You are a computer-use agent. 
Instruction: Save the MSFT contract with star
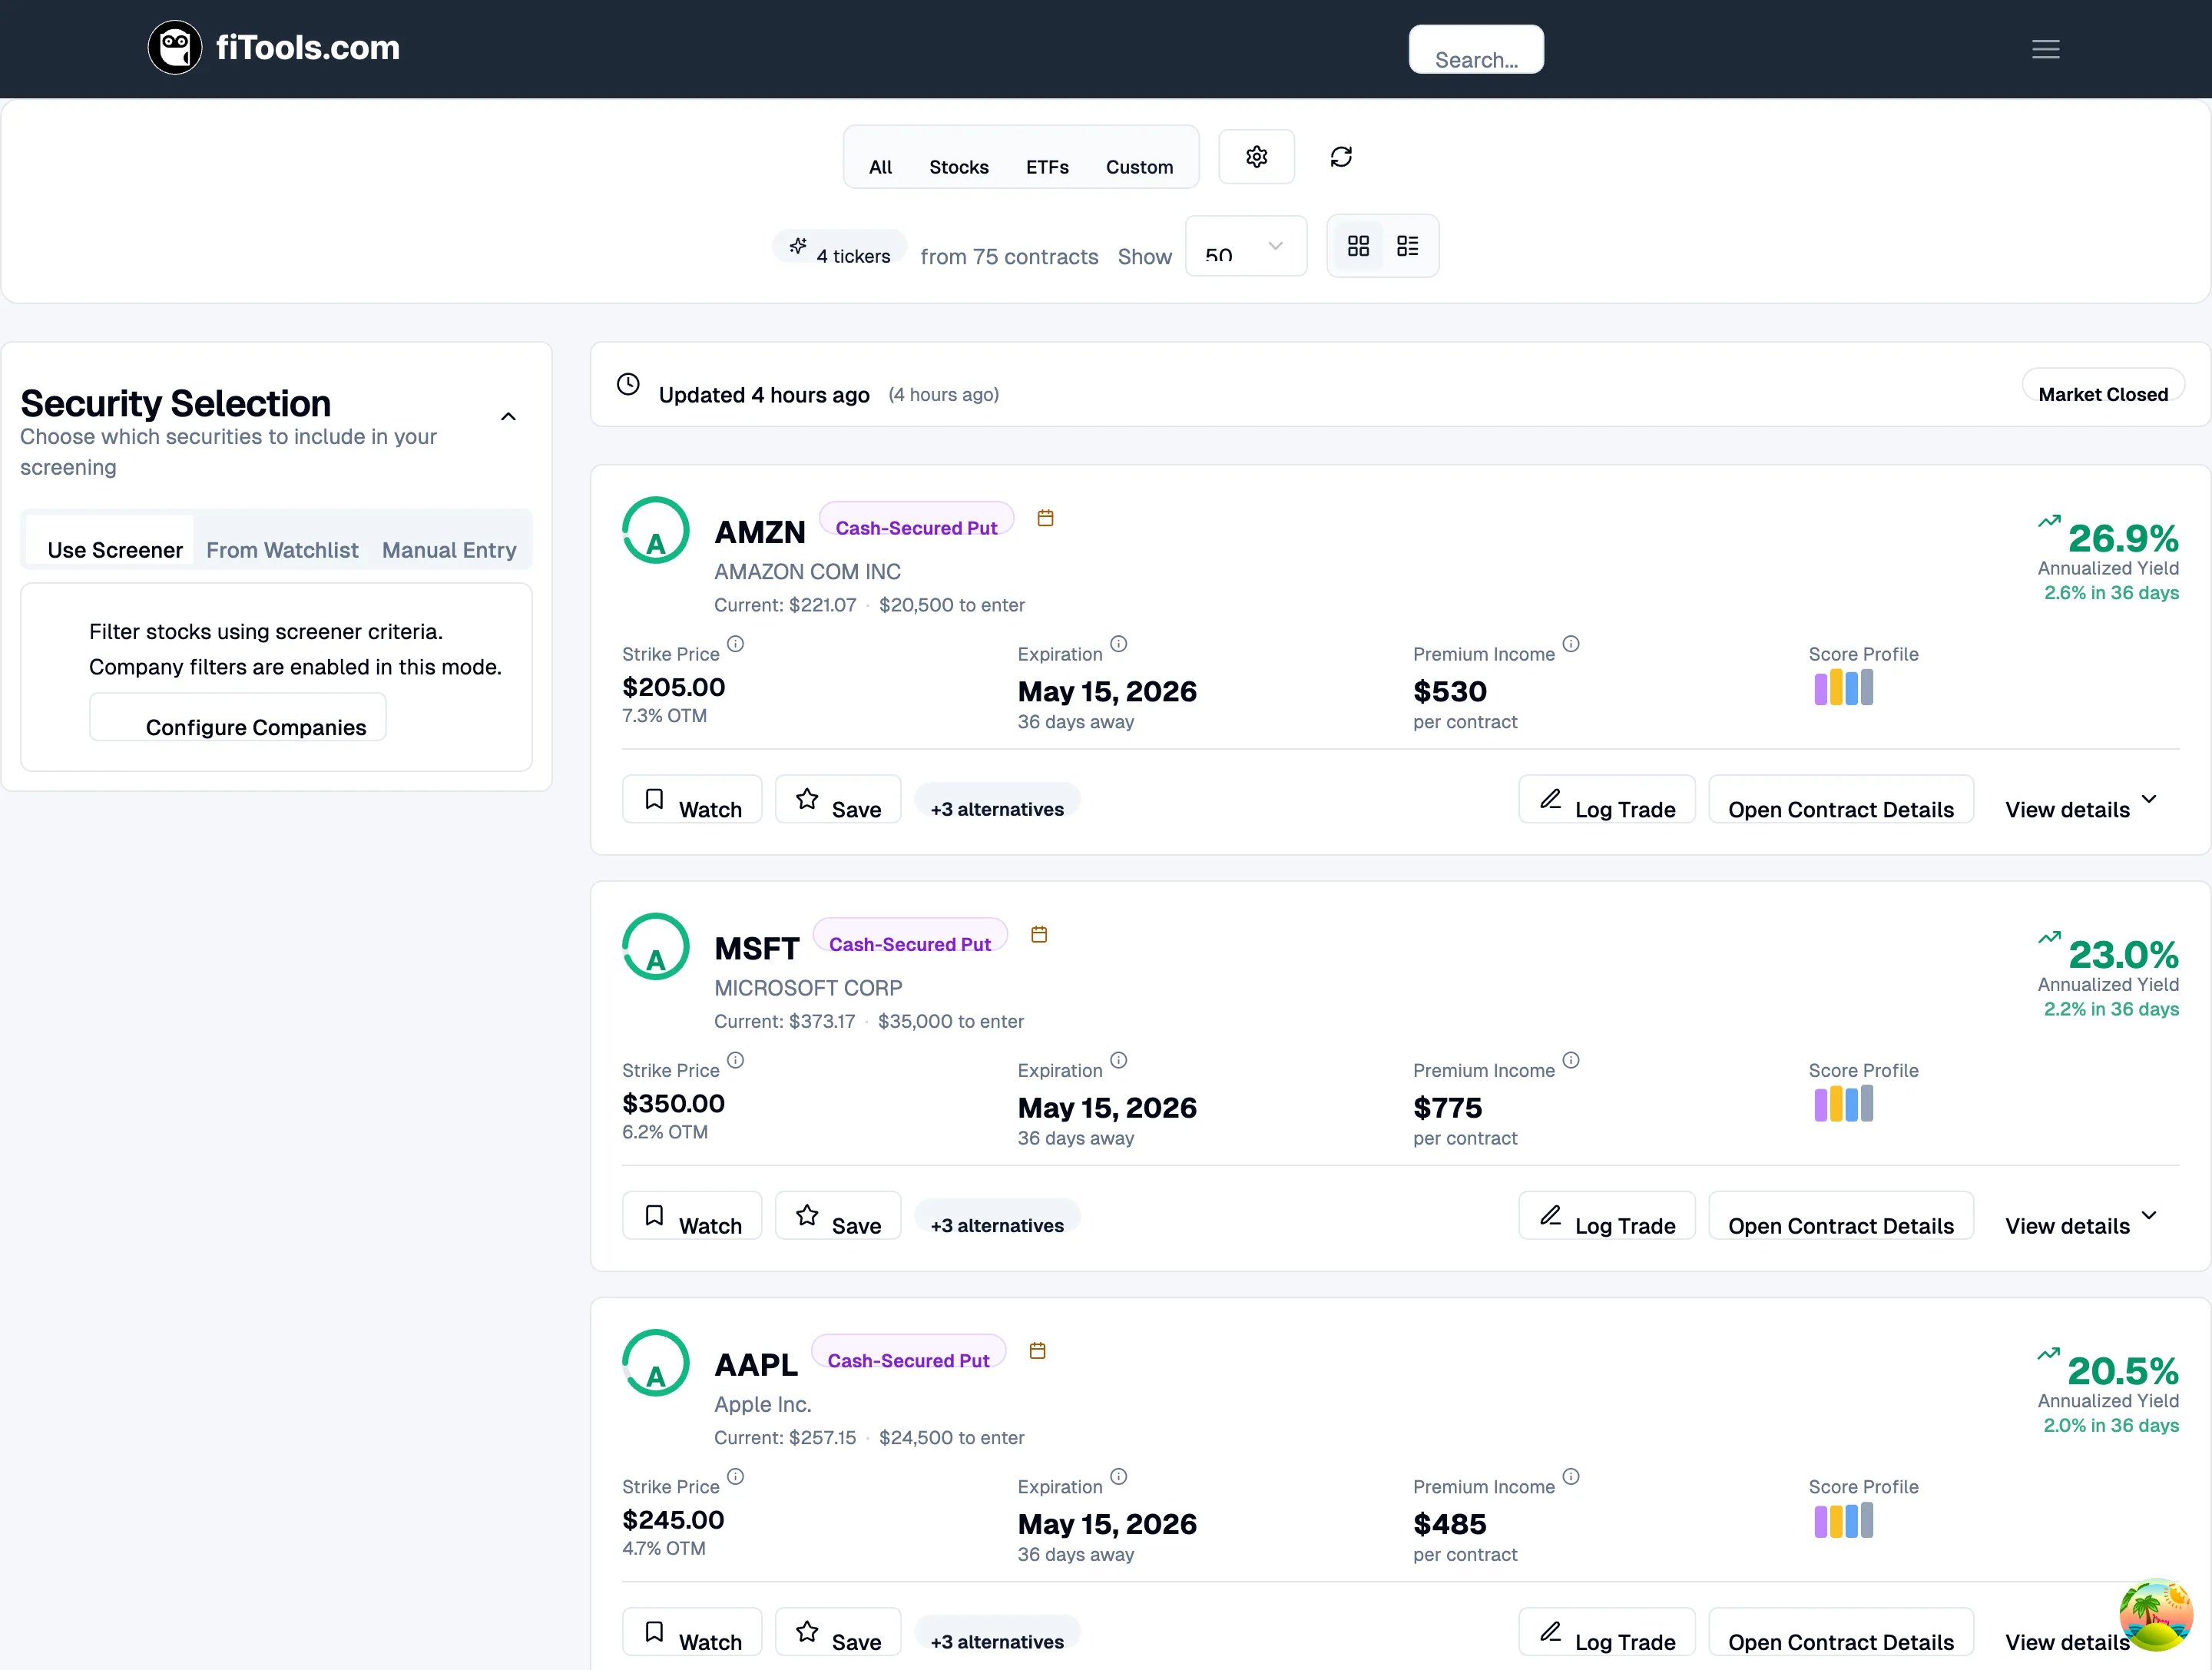[838, 1215]
